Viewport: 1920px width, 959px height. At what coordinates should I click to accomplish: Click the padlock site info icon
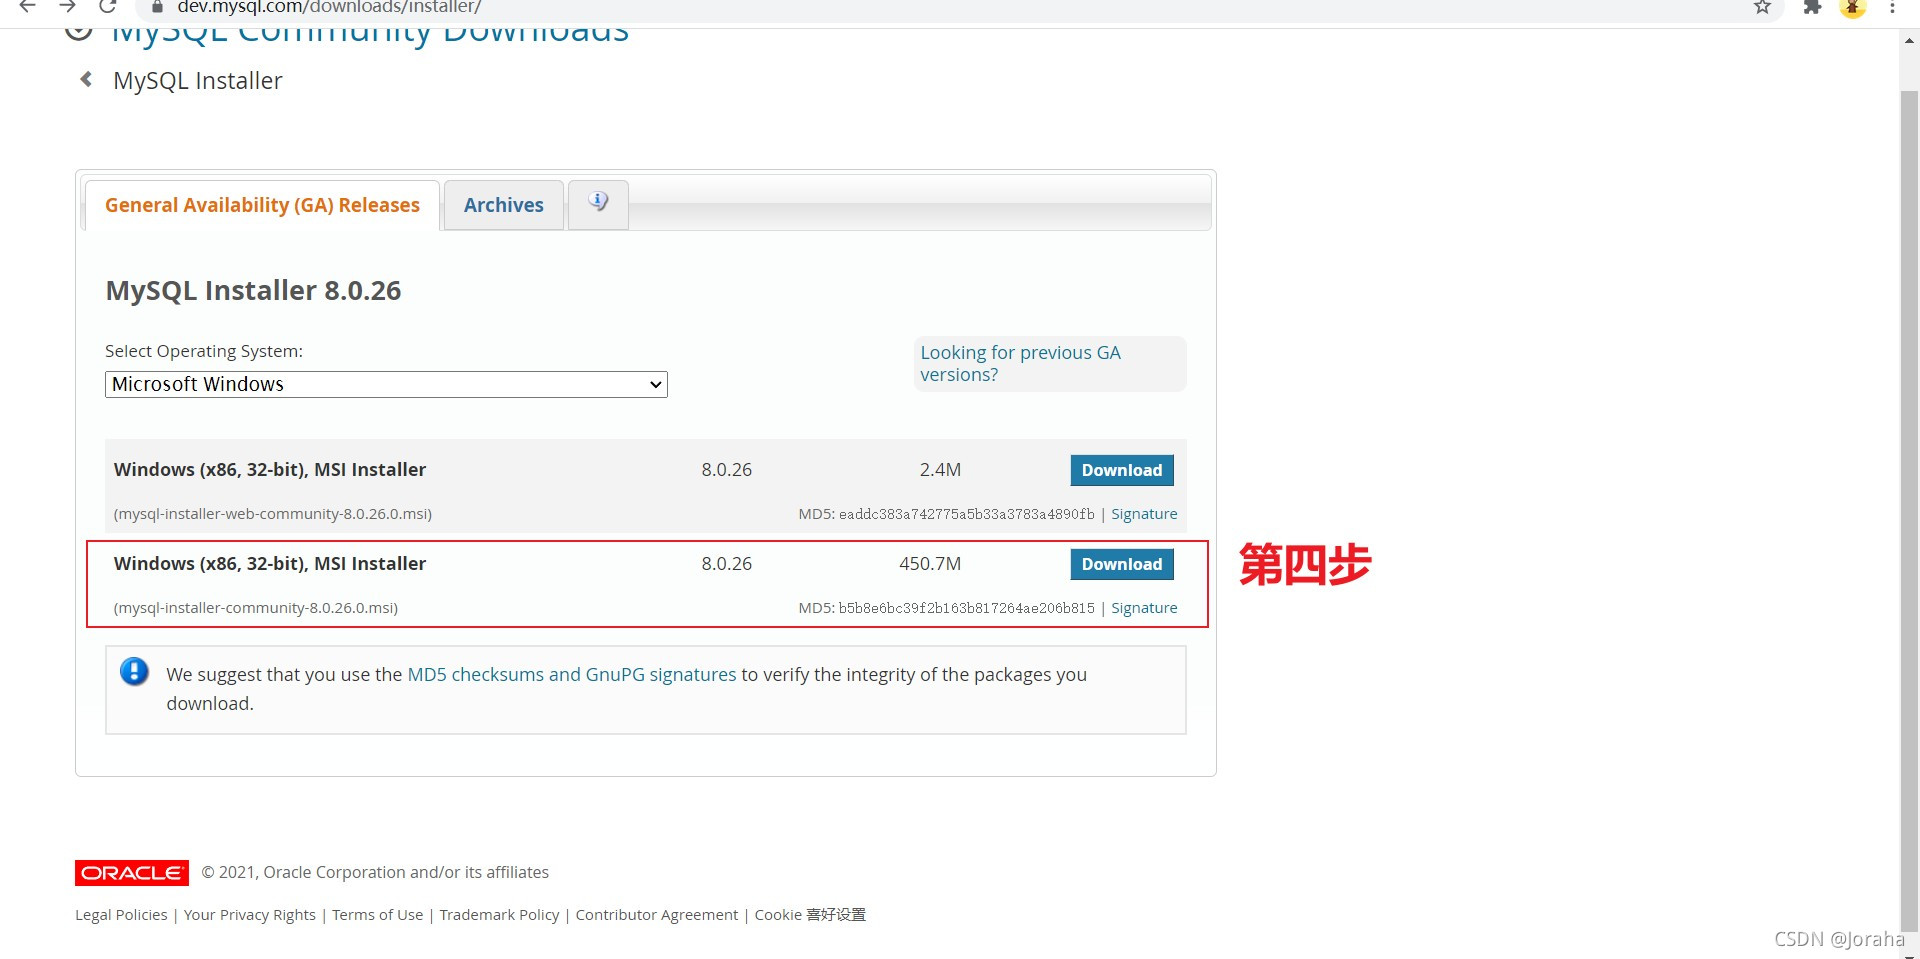coord(156,7)
